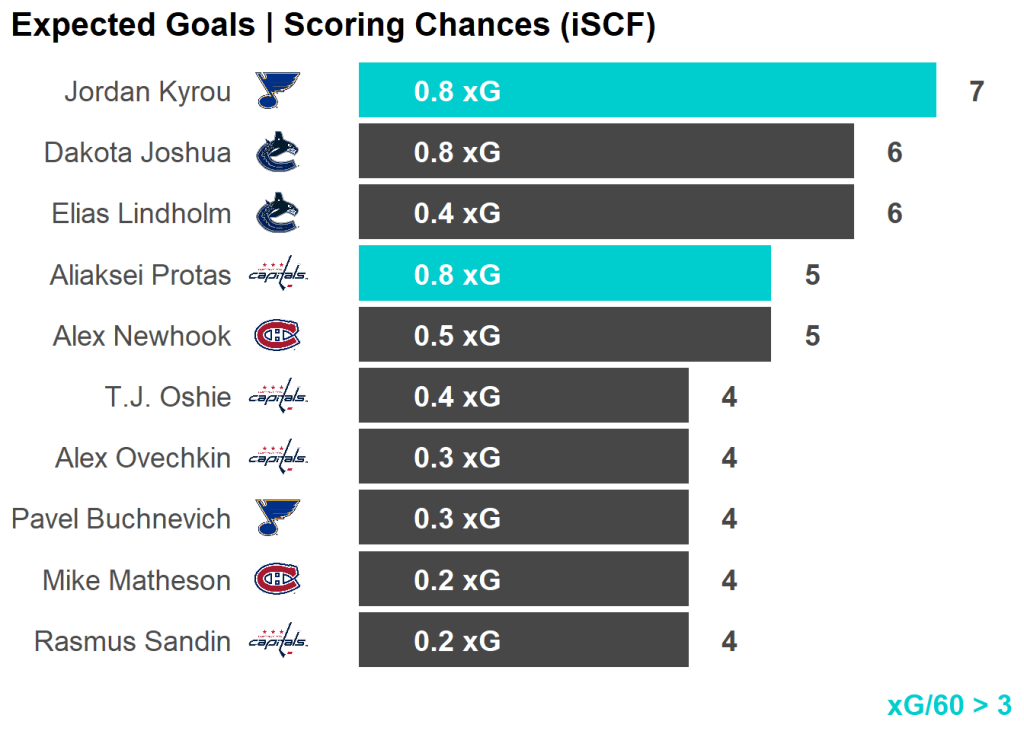Select Aliaksei Protas's teal highlighted bar
This screenshot has height=731, width=1024.
pos(564,273)
